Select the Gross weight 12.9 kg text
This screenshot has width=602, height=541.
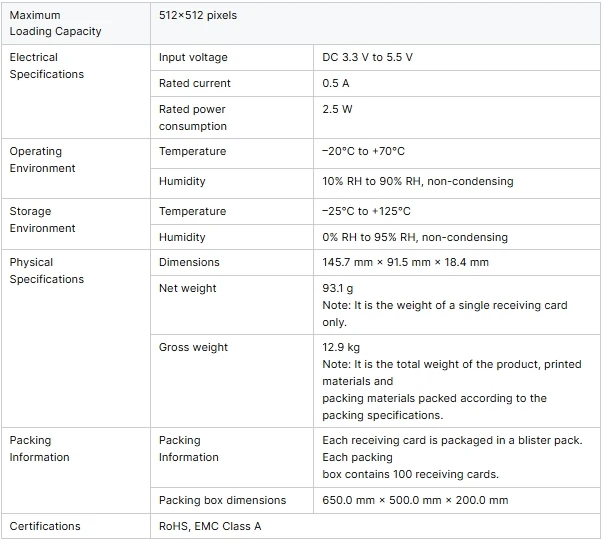click(x=341, y=347)
